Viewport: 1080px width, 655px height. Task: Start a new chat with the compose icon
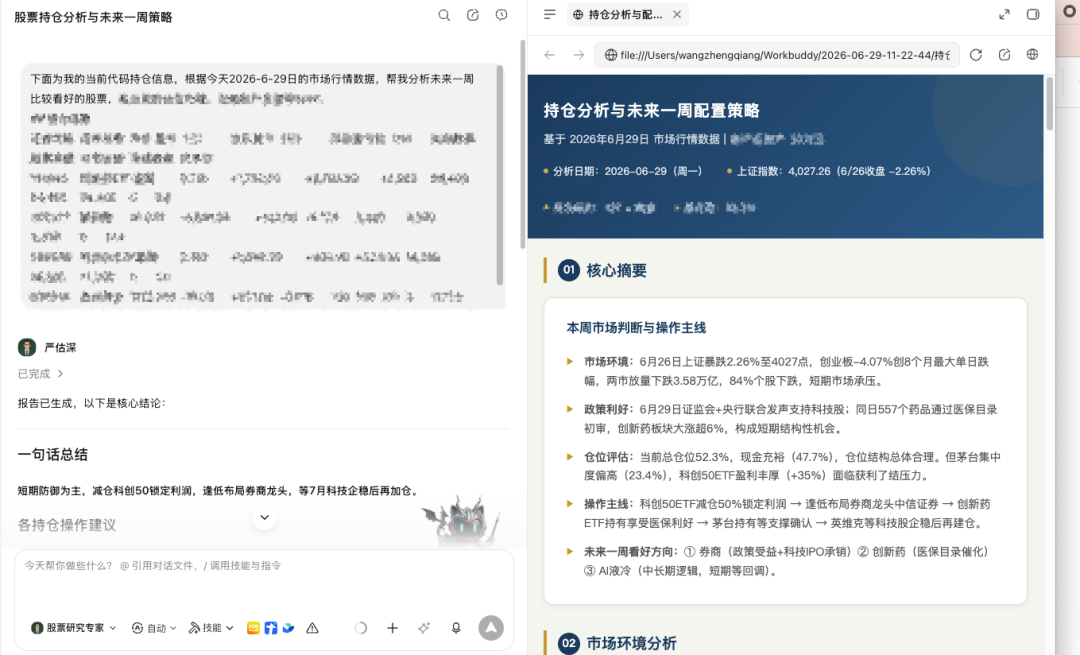click(x=472, y=15)
